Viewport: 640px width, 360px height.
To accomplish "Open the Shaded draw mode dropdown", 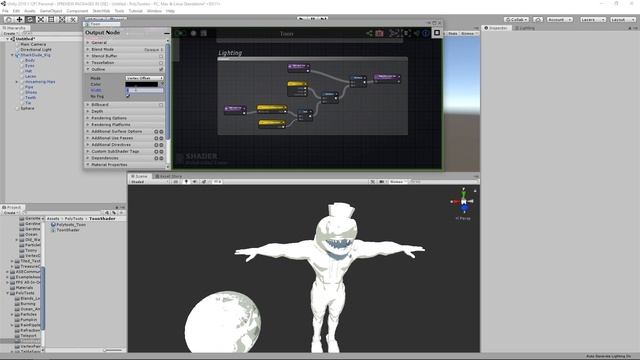I will [x=149, y=182].
